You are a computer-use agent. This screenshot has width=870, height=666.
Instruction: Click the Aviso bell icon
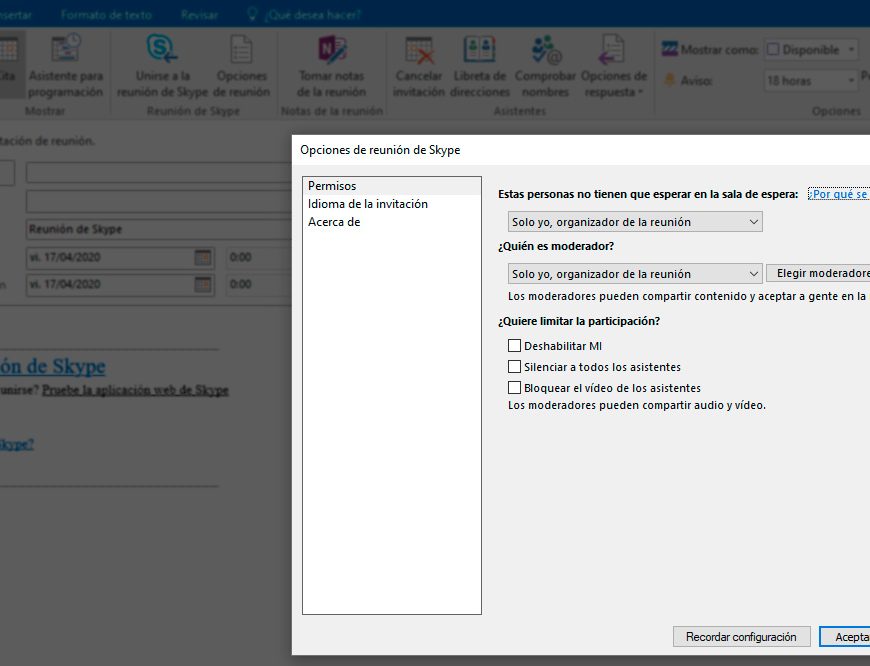pos(670,80)
